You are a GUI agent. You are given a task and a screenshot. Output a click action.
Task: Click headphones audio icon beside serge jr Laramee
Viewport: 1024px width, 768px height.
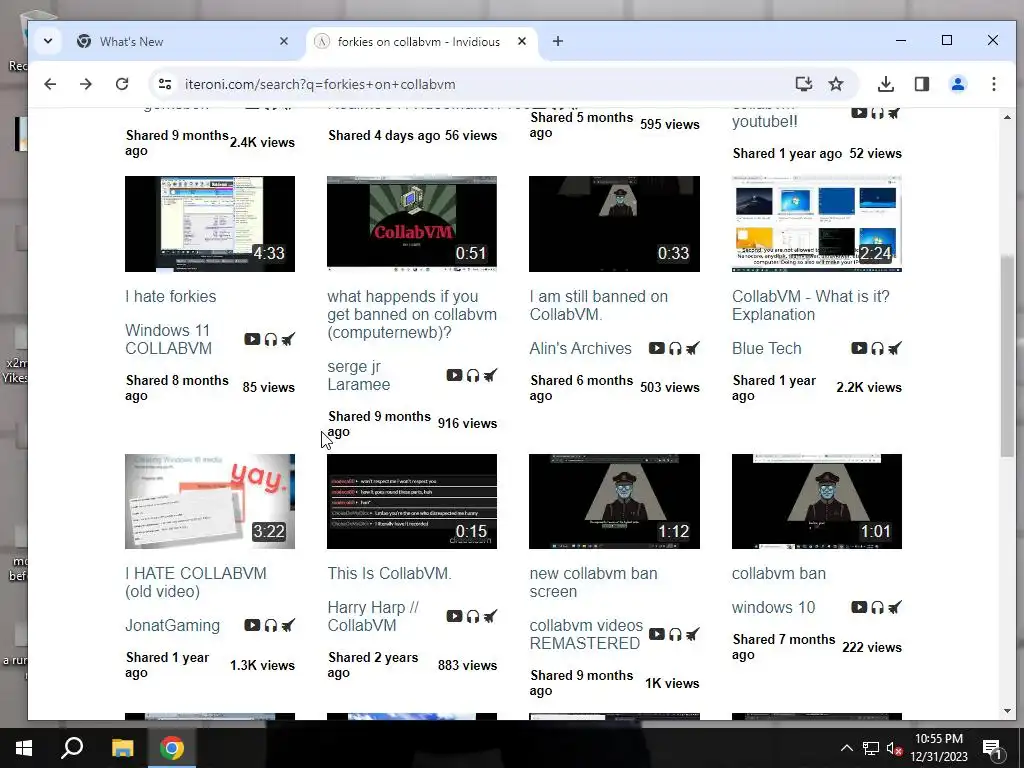click(x=473, y=376)
